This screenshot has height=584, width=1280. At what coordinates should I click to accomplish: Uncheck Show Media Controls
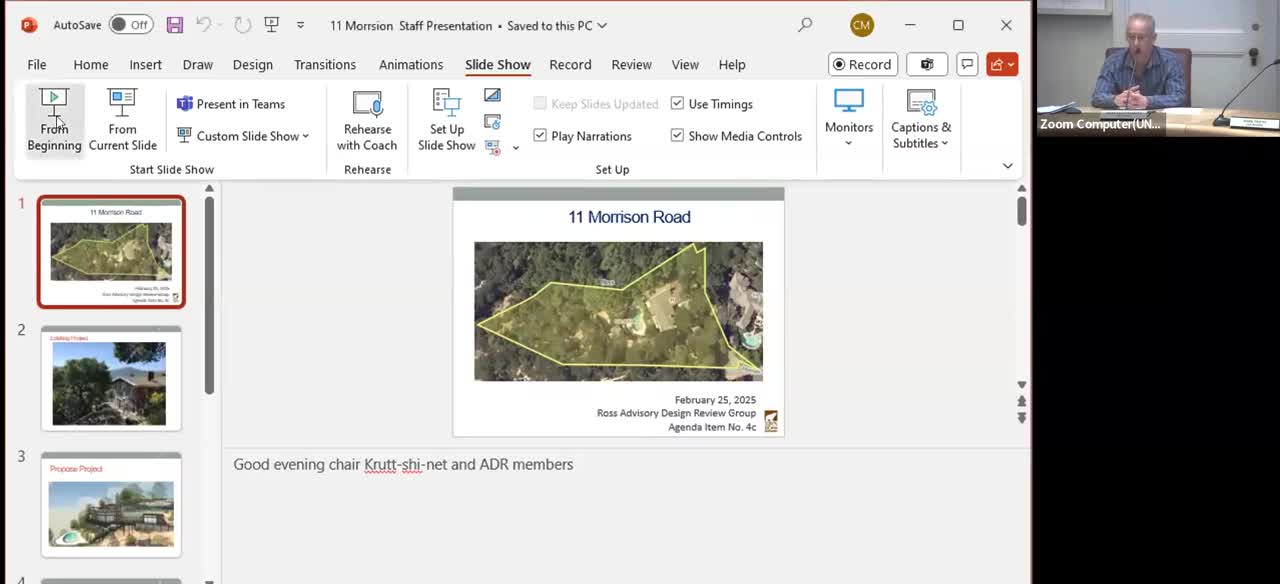pos(677,136)
